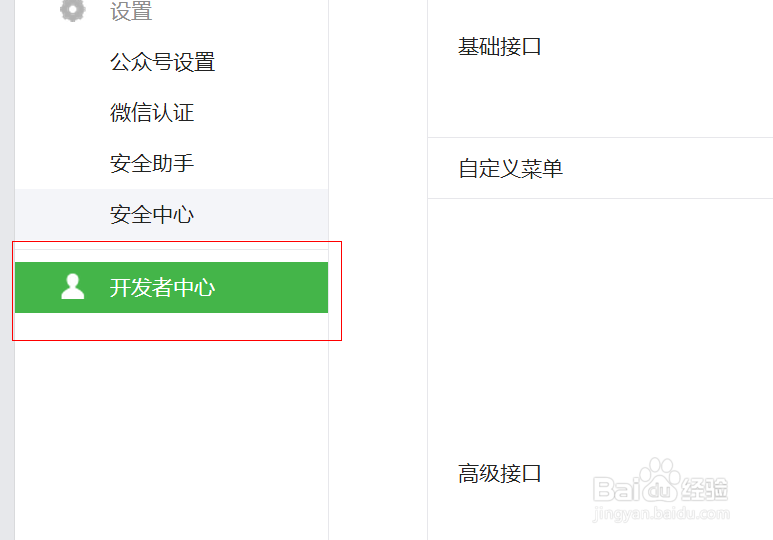Viewport: 773px width, 540px height.
Task: Click the gear icon beside 设置
Action: pos(72,10)
